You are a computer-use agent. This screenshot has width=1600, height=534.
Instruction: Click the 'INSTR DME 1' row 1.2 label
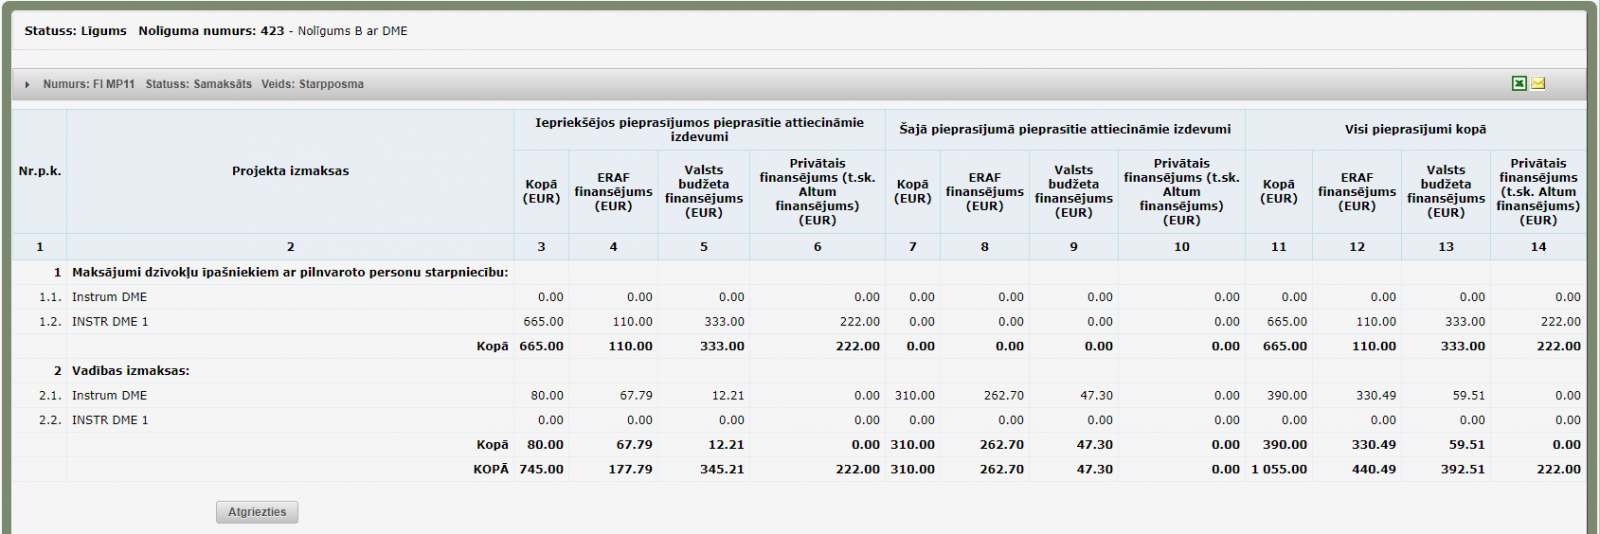(110, 322)
